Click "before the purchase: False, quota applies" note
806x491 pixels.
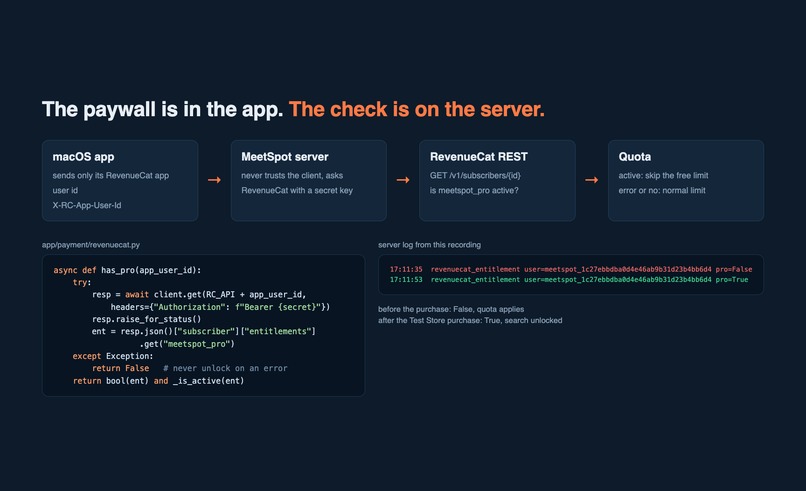coord(451,309)
